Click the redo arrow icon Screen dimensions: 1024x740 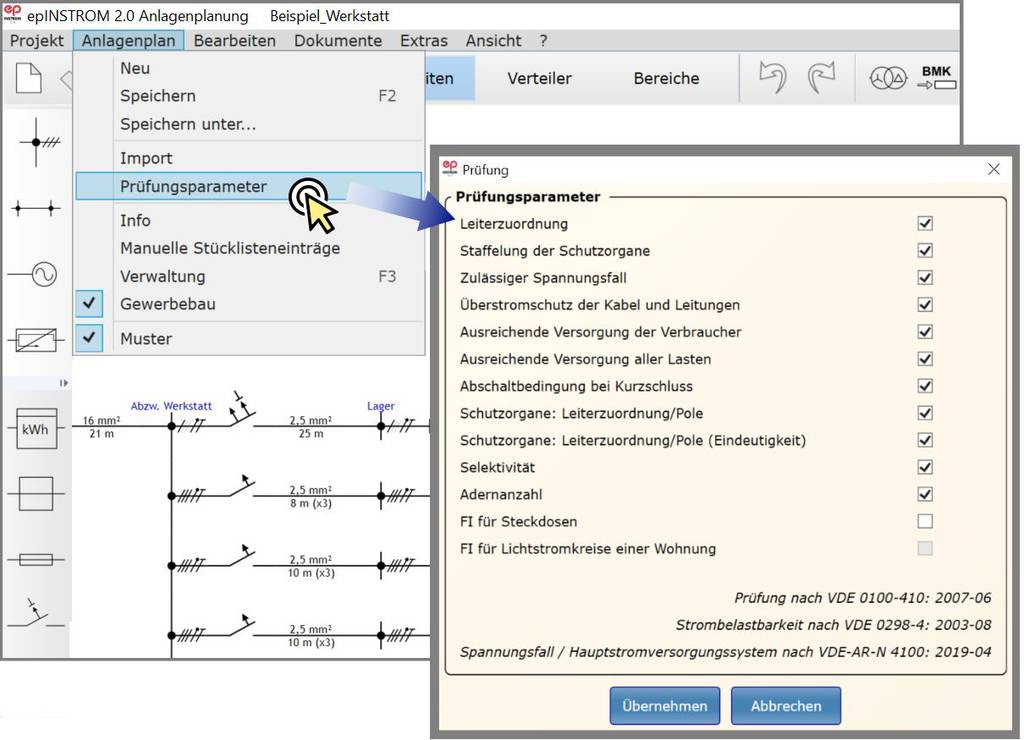[822, 78]
